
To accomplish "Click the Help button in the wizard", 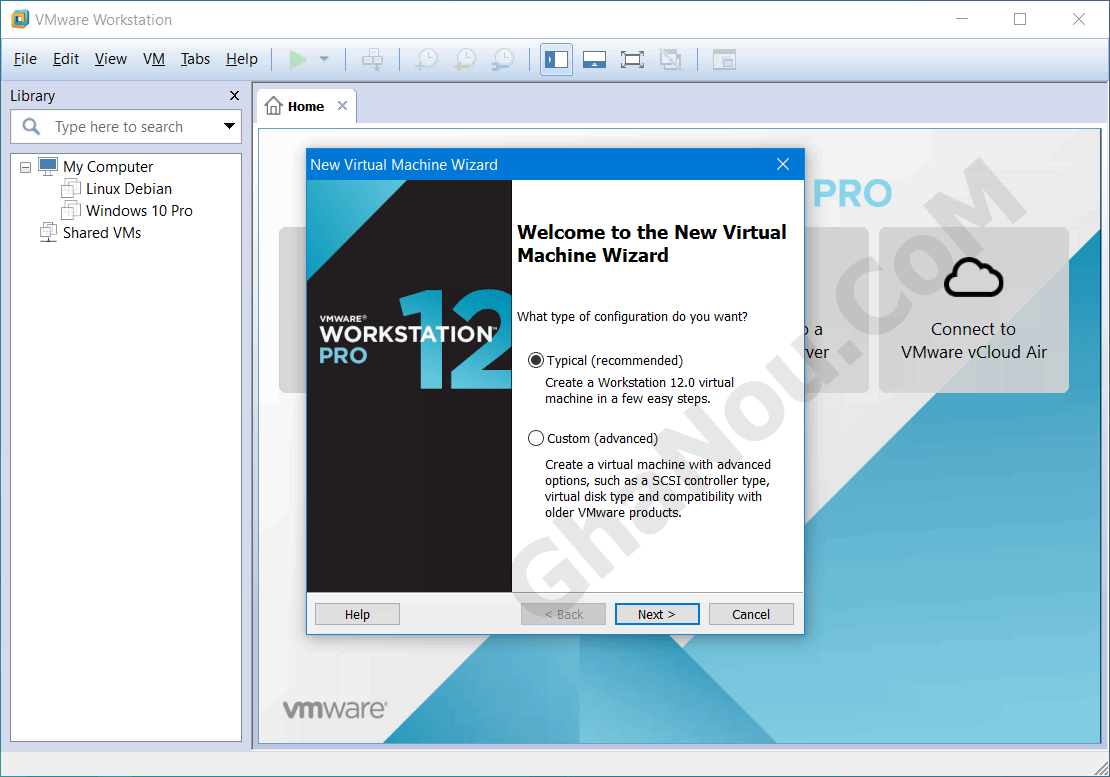I will [x=357, y=614].
